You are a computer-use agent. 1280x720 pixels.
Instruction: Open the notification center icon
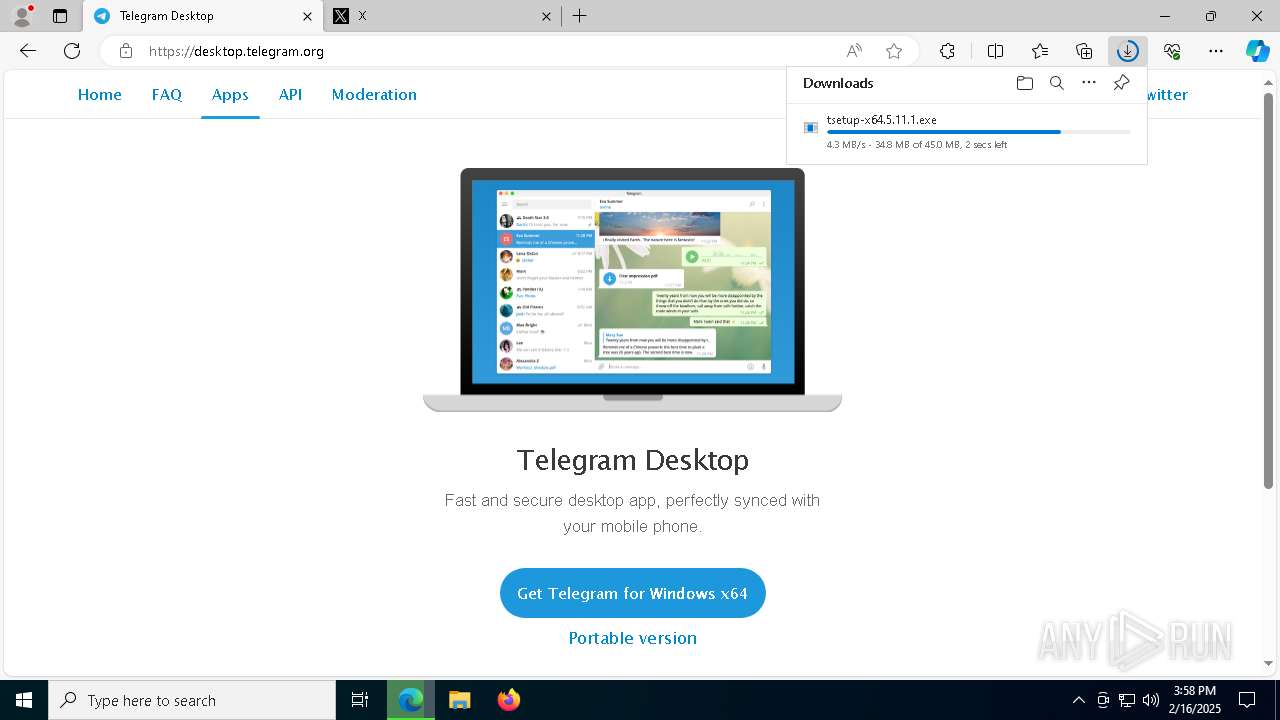(x=1247, y=700)
